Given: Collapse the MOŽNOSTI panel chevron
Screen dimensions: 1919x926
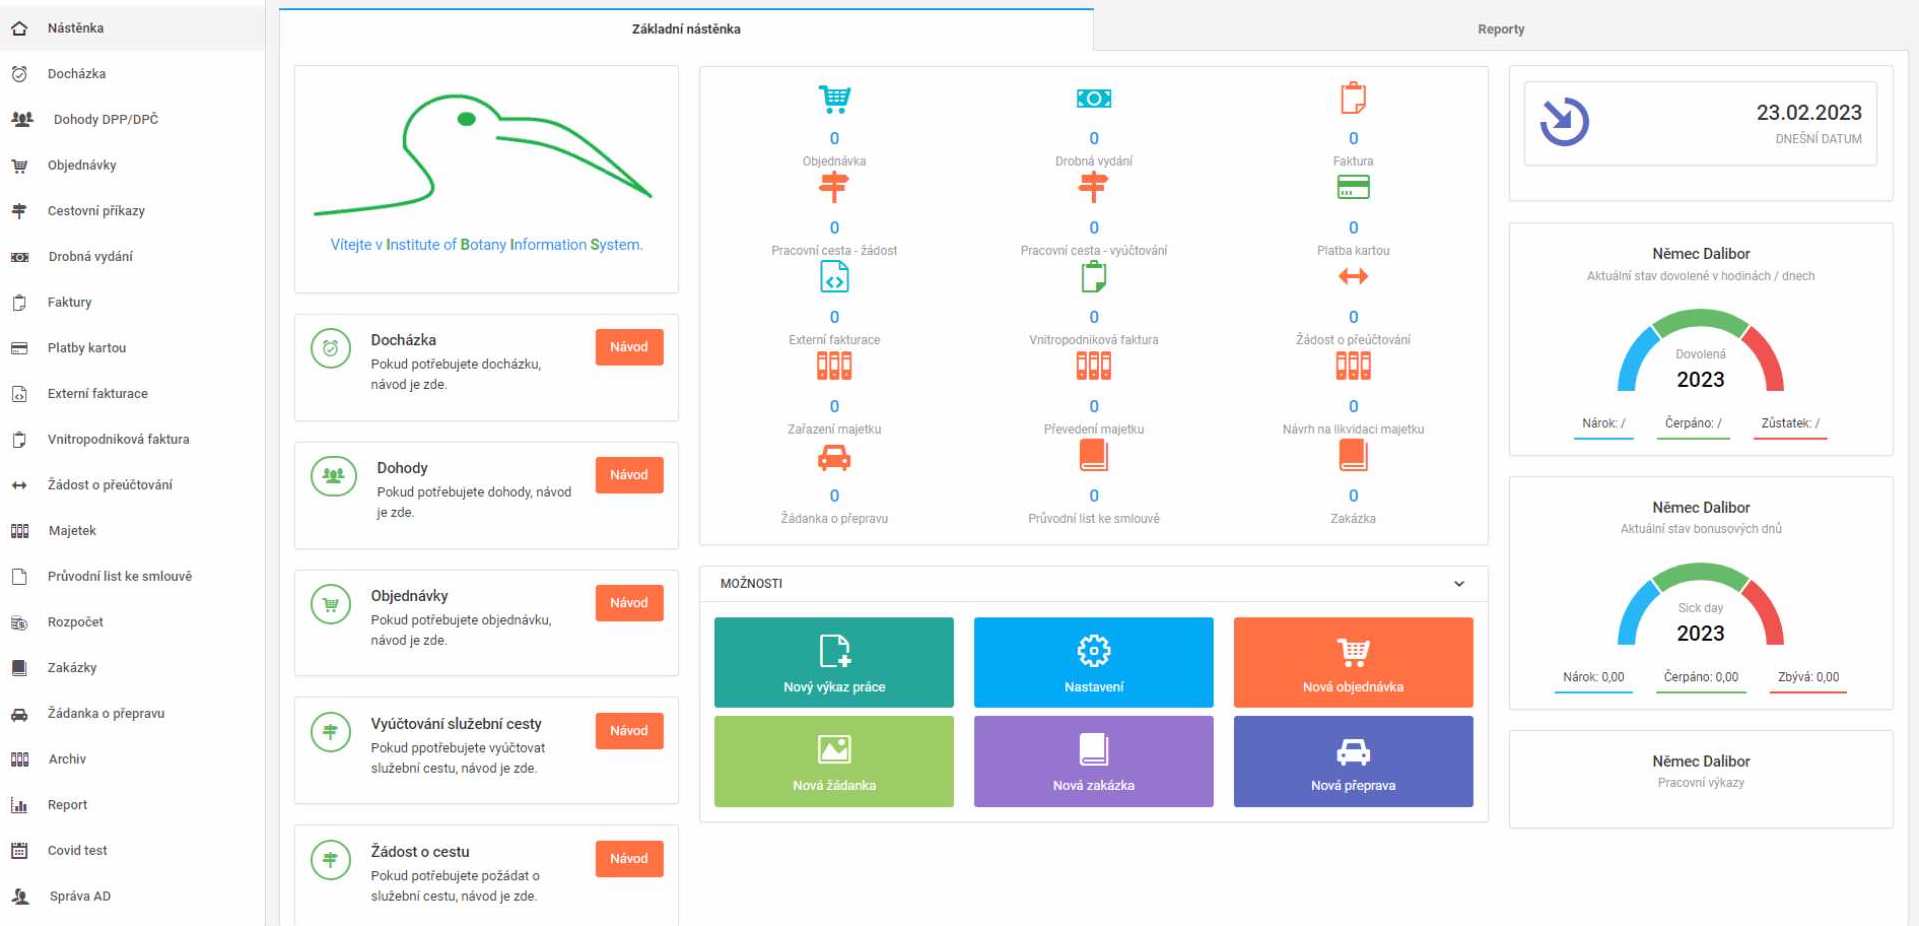Looking at the screenshot, I should (1458, 584).
